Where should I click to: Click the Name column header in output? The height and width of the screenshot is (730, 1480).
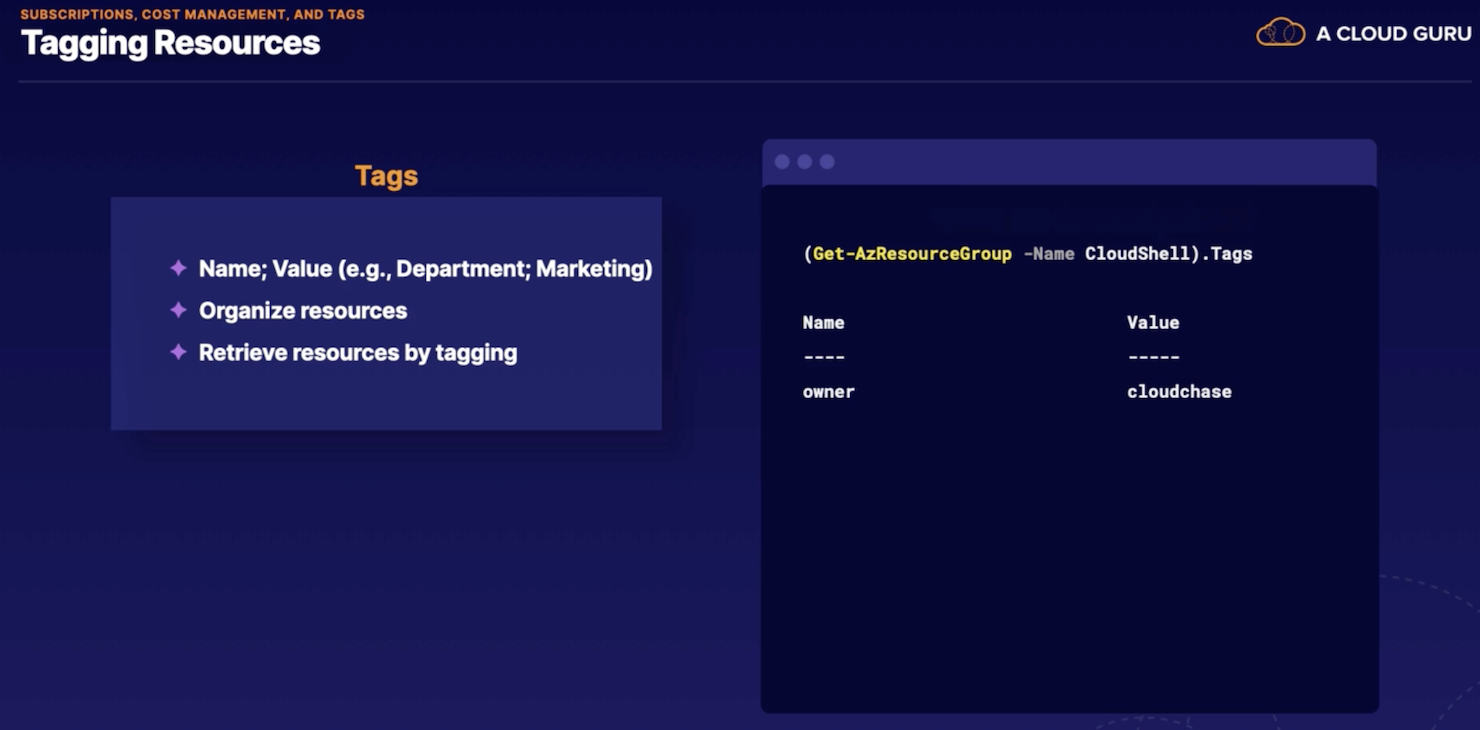(x=823, y=323)
